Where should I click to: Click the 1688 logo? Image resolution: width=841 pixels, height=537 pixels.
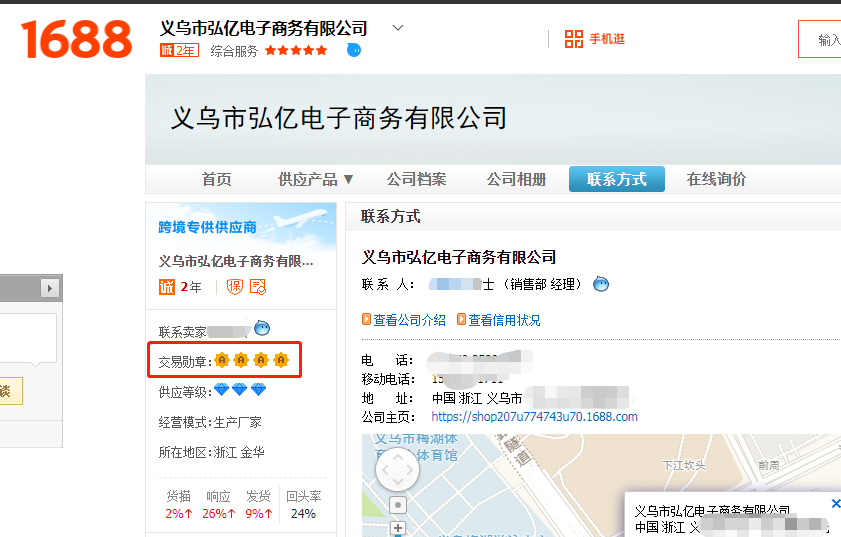coord(76,39)
